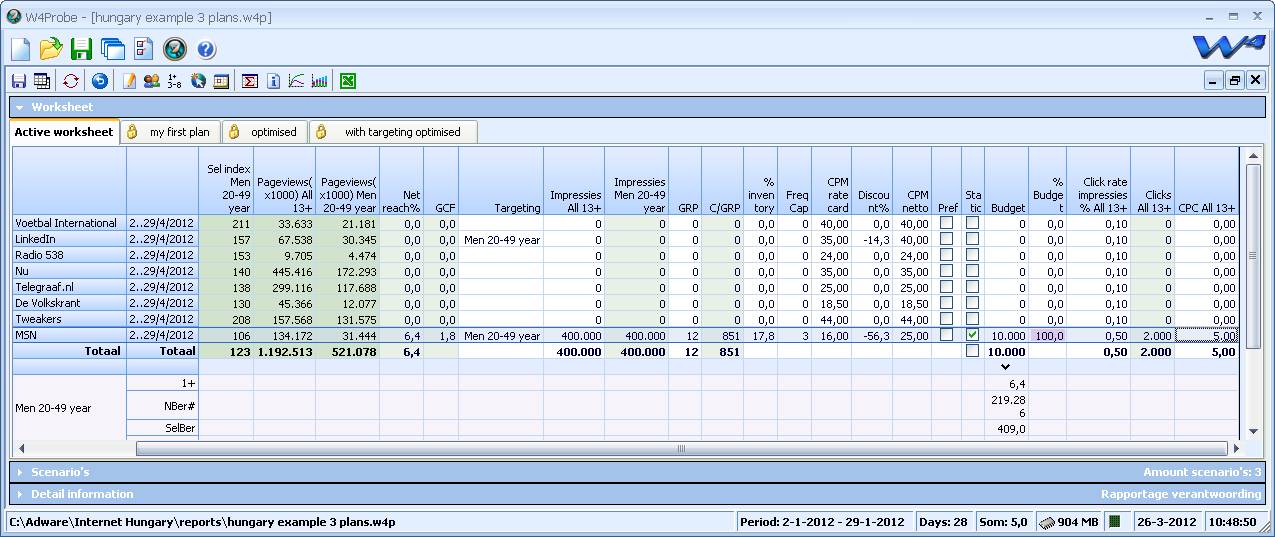Select the LinkedIn Targeting cell Men 20-49 year

point(501,239)
